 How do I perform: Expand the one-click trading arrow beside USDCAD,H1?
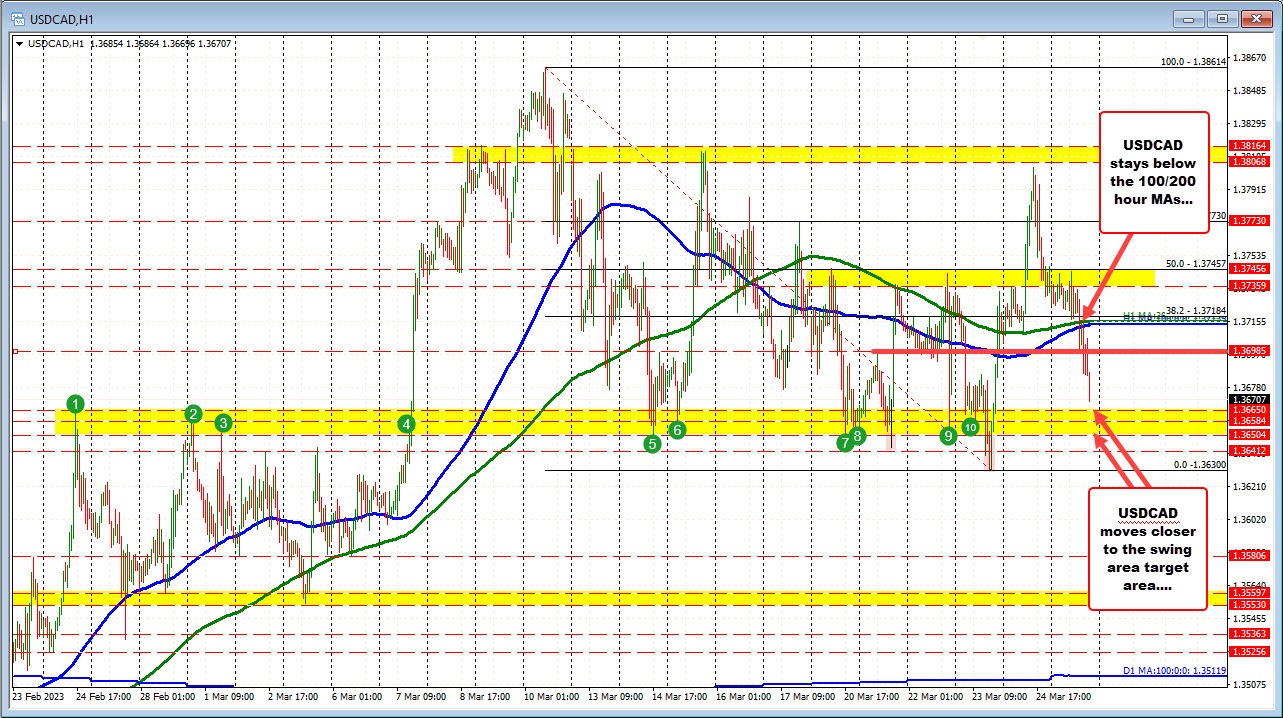(x=20, y=44)
